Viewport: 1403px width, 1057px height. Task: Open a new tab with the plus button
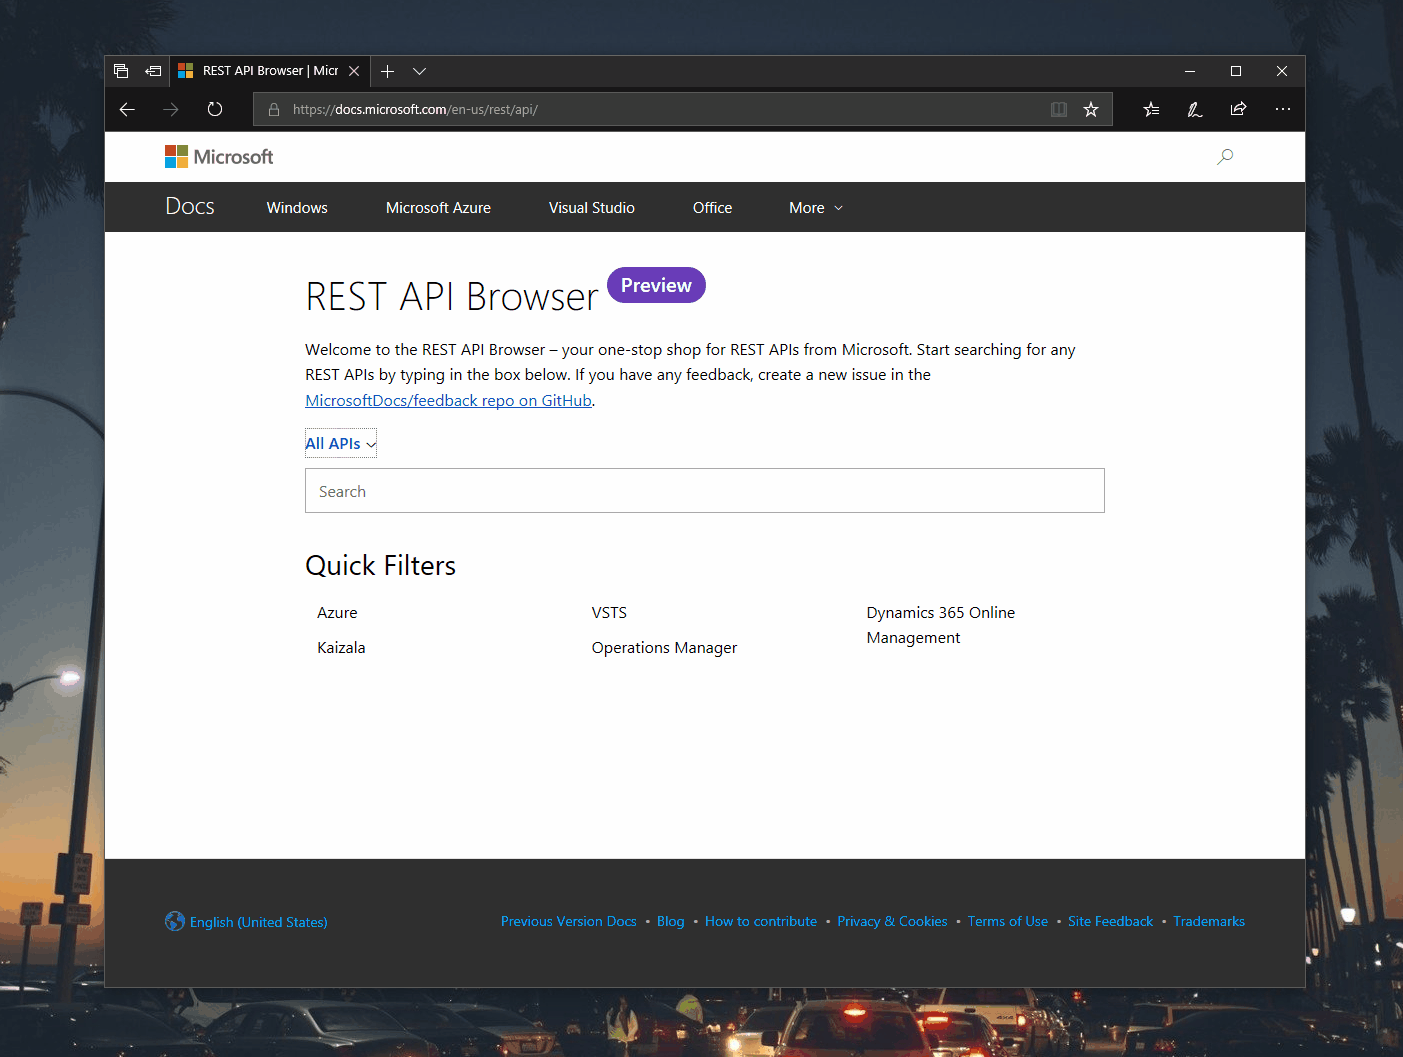coord(387,71)
